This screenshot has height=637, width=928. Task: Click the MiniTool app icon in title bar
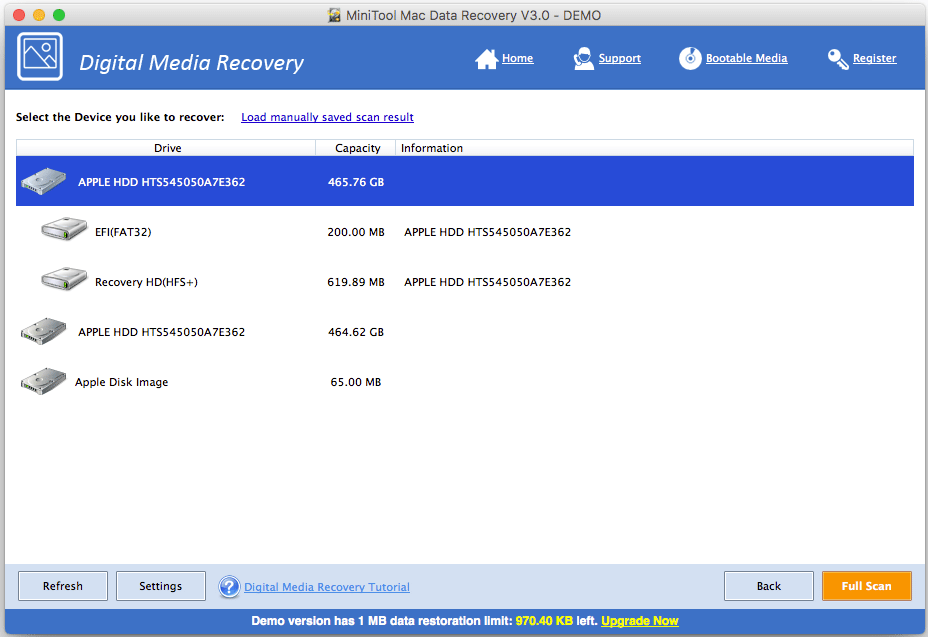(x=334, y=15)
